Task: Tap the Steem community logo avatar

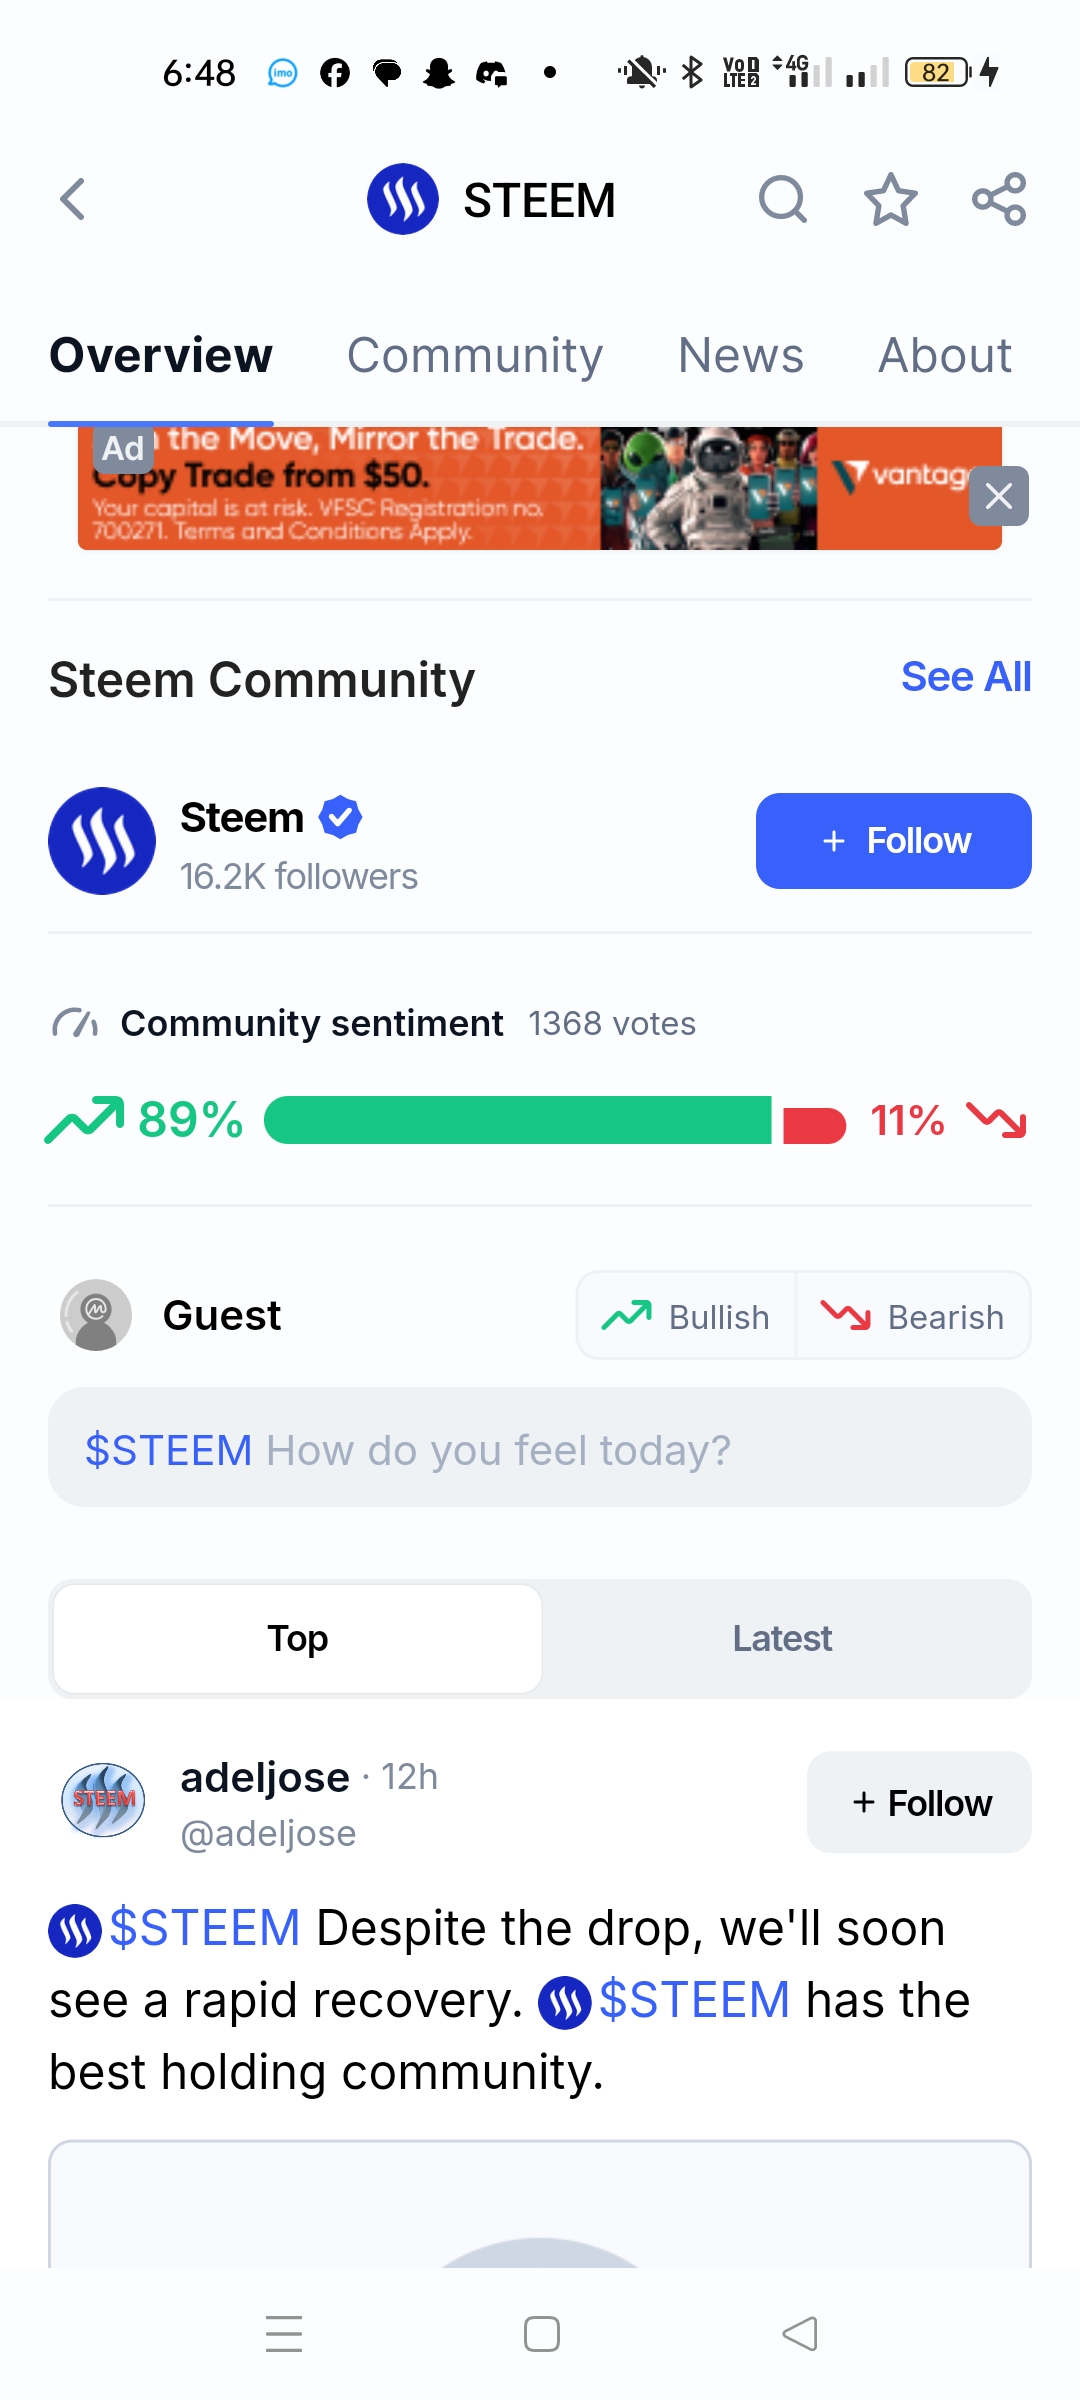Action: click(x=102, y=841)
